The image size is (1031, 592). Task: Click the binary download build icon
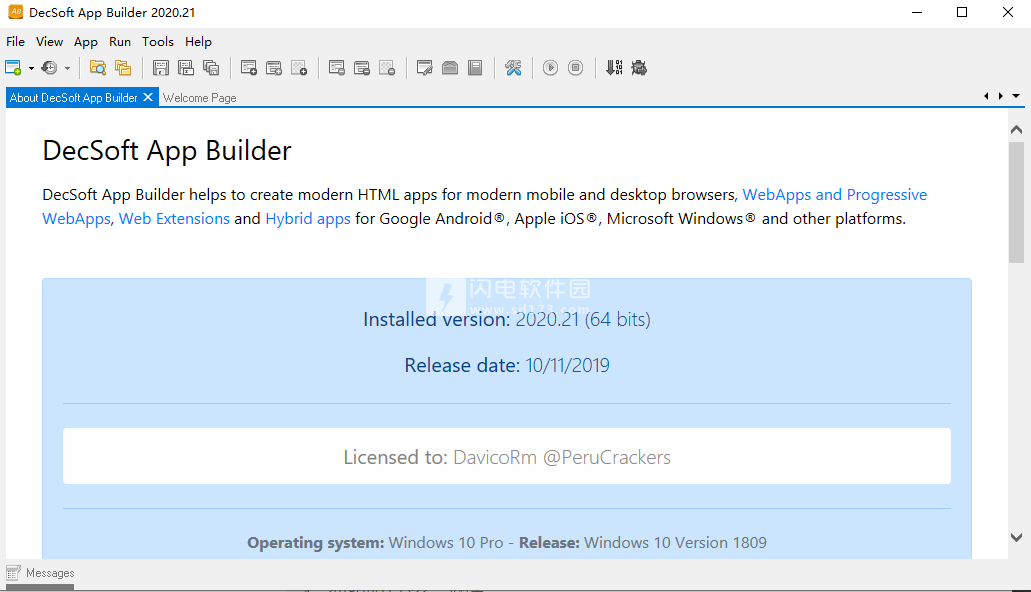614,68
